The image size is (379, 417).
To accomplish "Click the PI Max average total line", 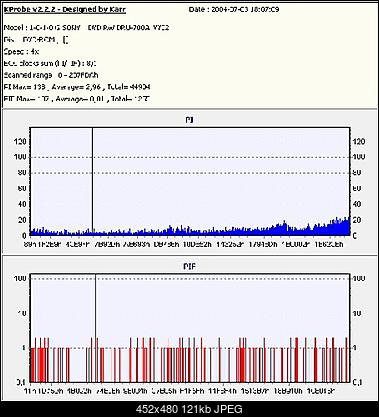I will tap(77, 87).
